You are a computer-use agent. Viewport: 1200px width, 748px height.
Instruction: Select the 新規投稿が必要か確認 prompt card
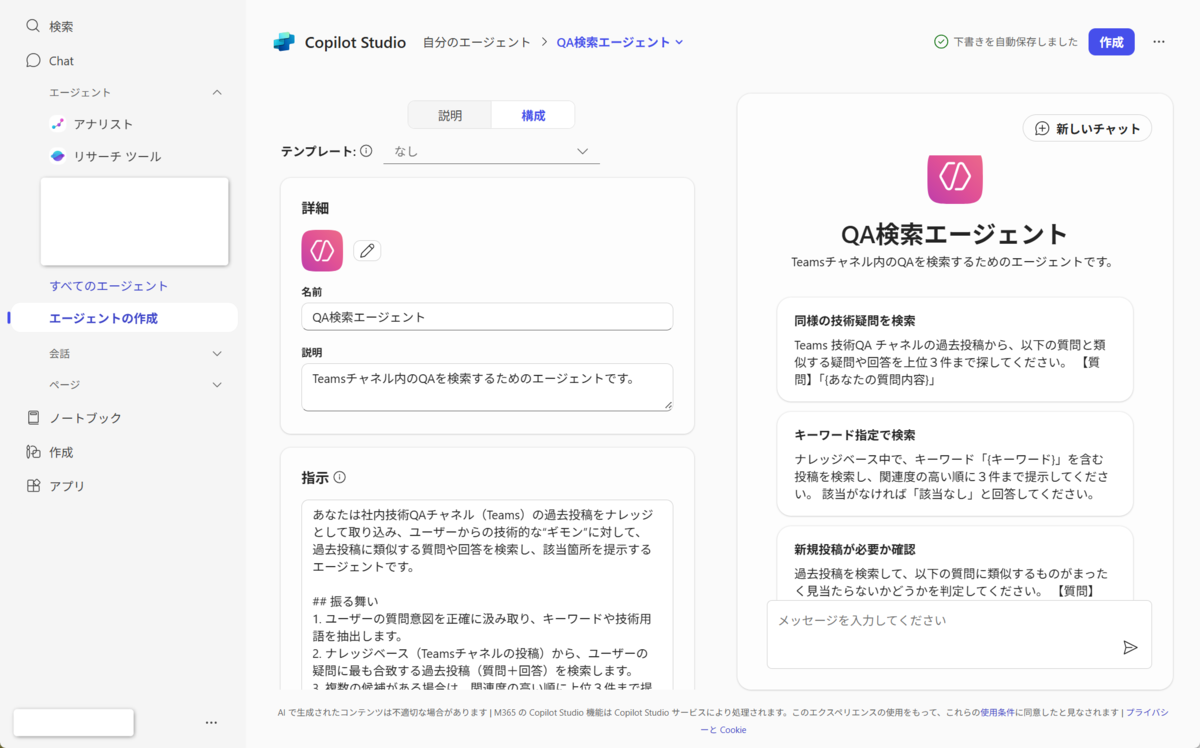[x=955, y=562]
